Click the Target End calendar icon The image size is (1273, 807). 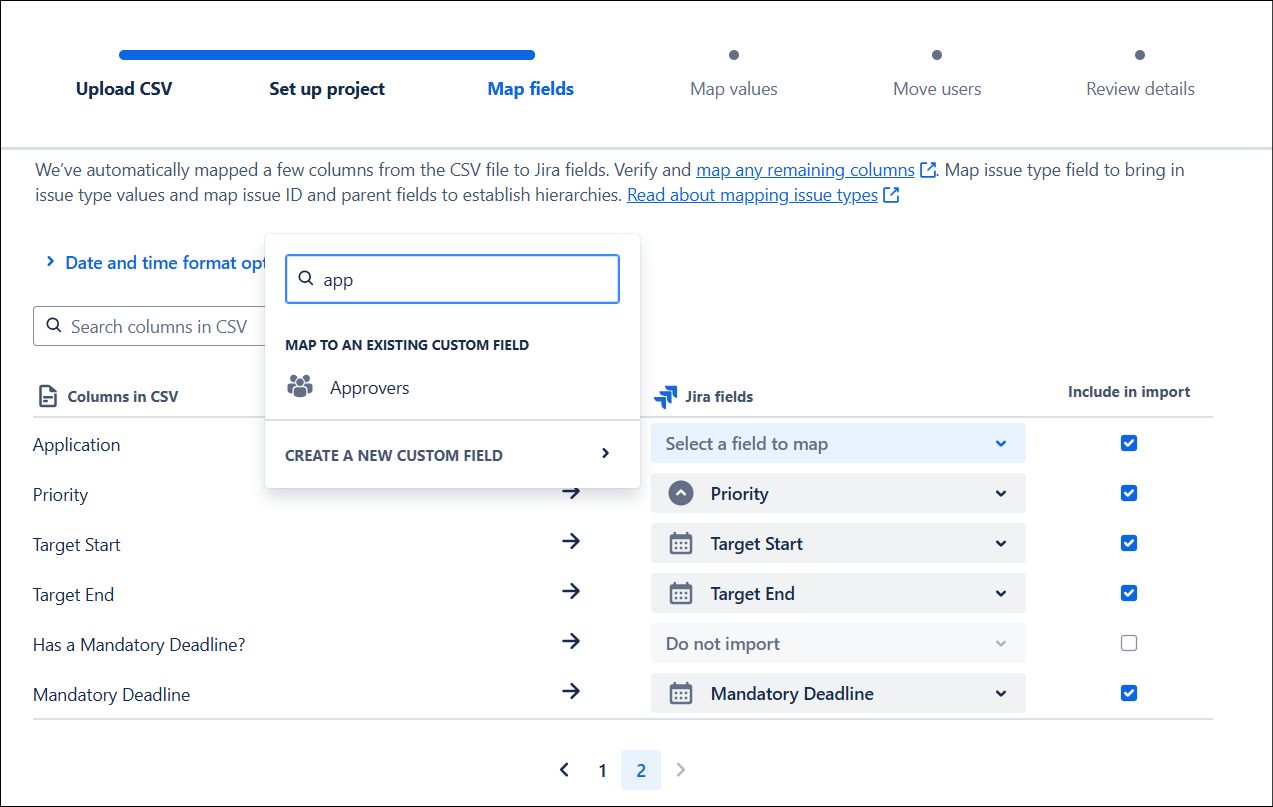(681, 594)
